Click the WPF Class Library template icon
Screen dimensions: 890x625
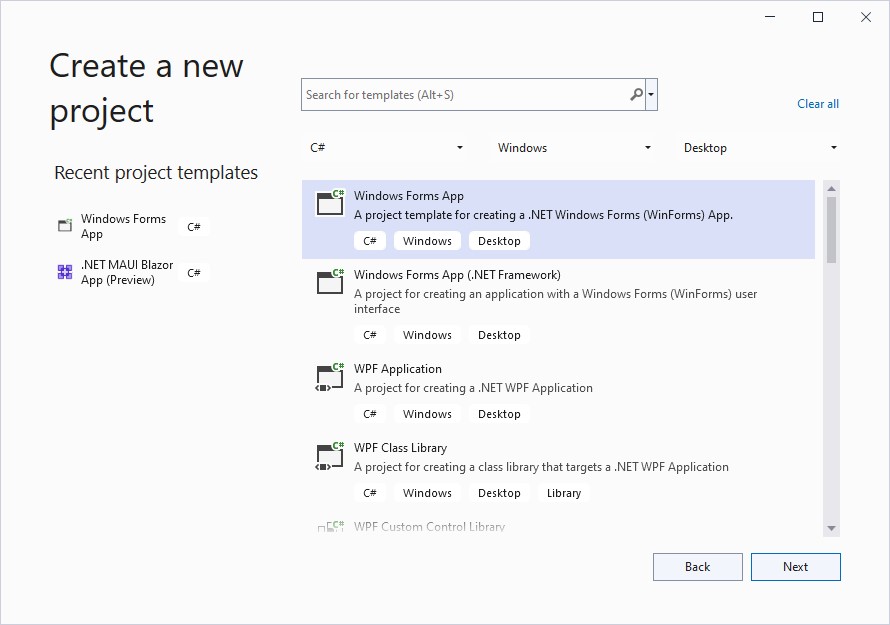click(330, 455)
